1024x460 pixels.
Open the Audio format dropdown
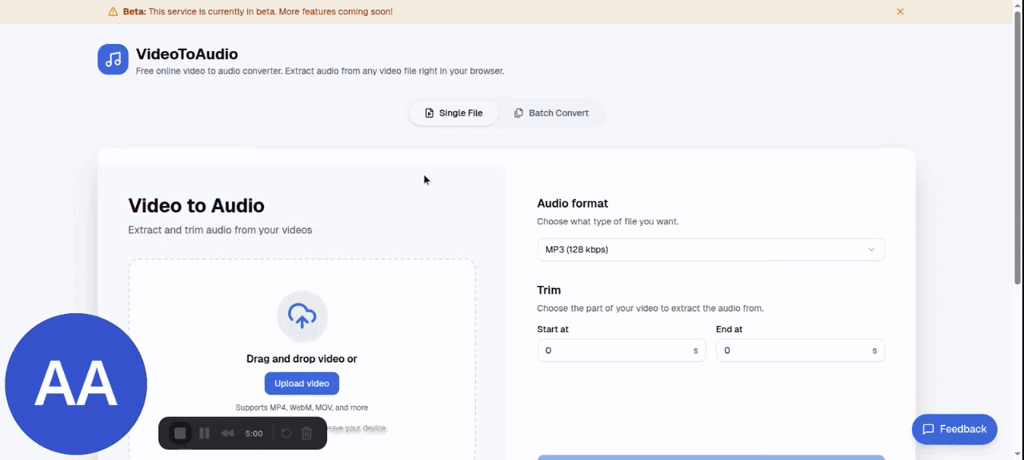click(710, 249)
